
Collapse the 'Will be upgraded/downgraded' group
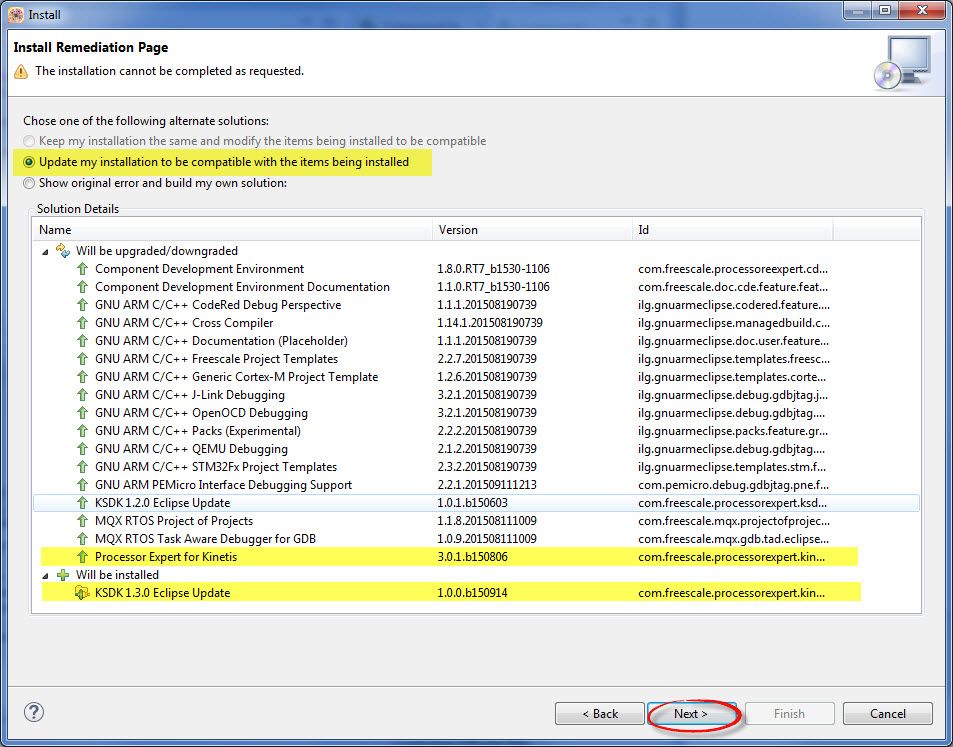(45, 251)
